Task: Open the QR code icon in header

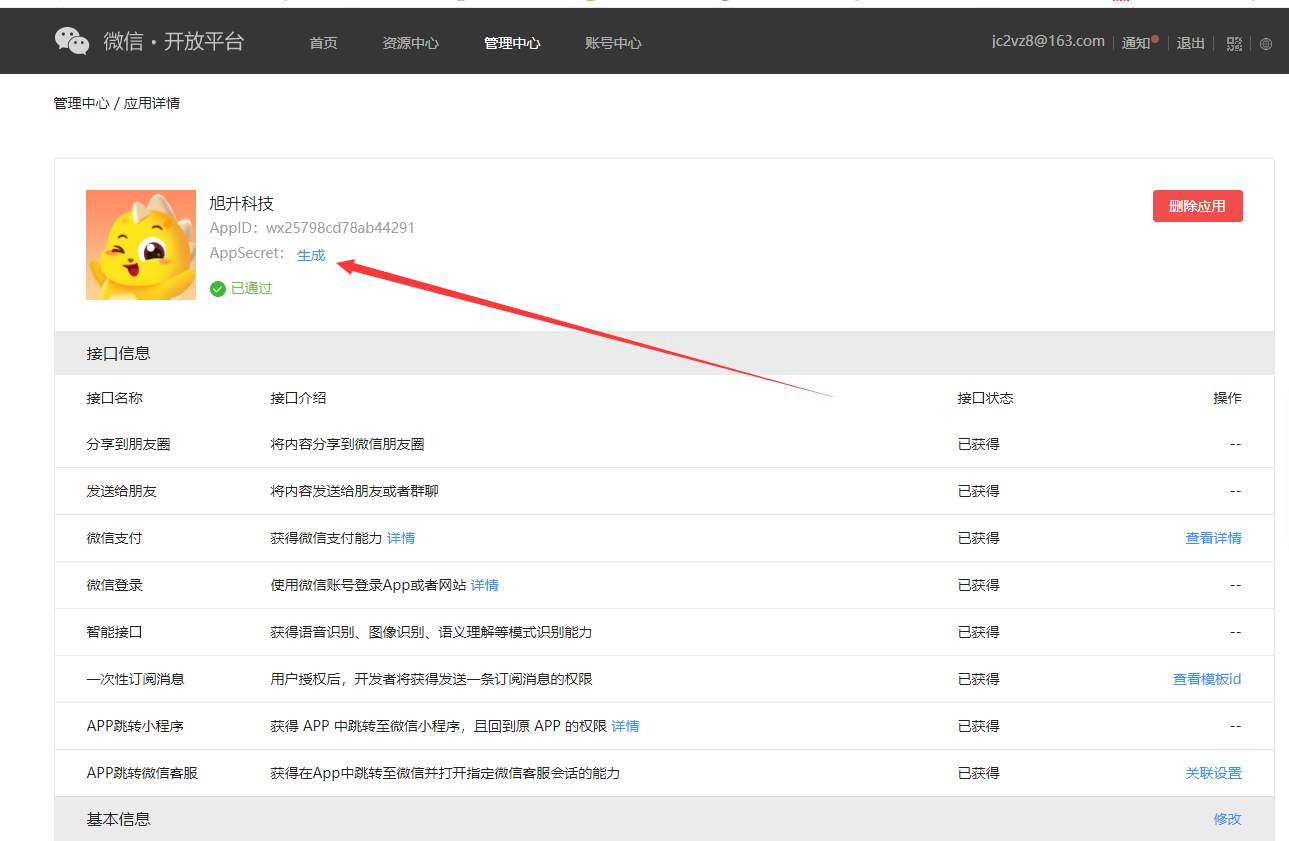Action: (1234, 43)
